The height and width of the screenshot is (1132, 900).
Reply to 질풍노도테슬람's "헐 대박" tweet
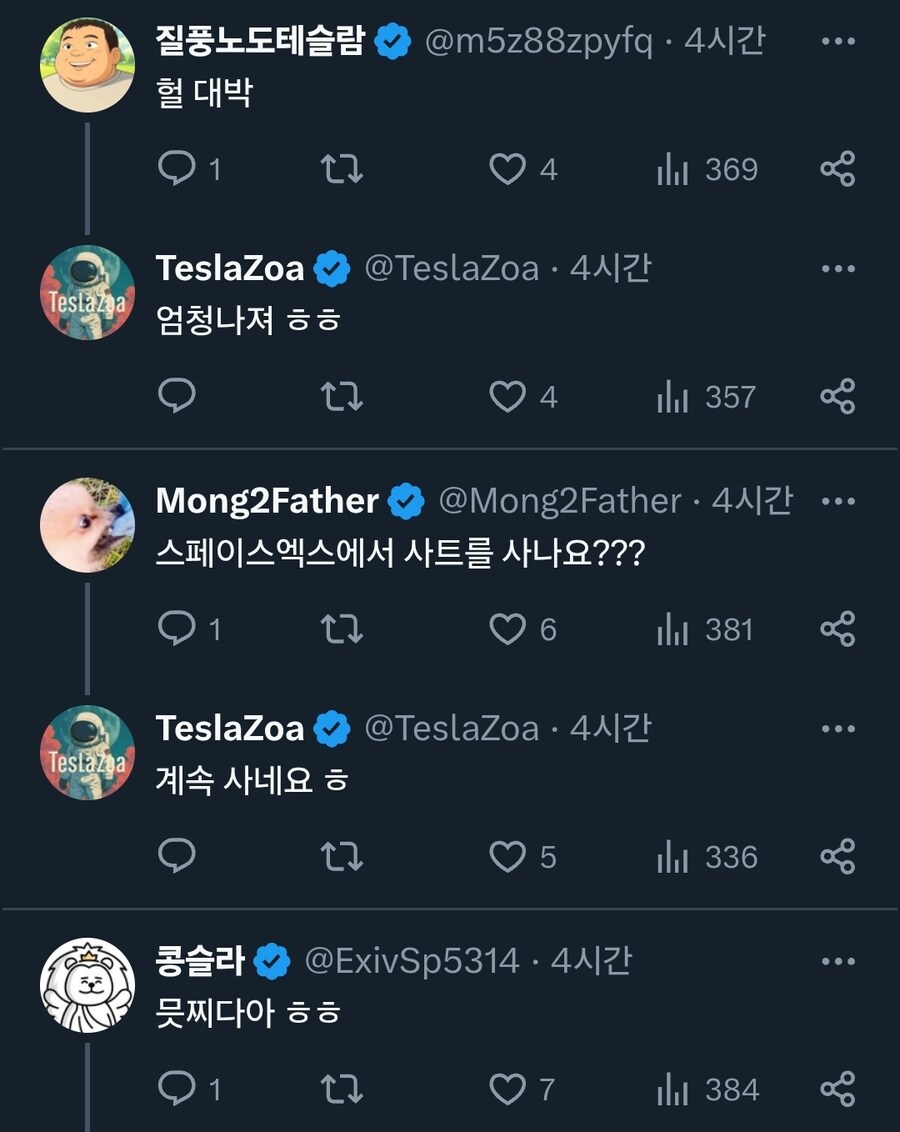178,169
